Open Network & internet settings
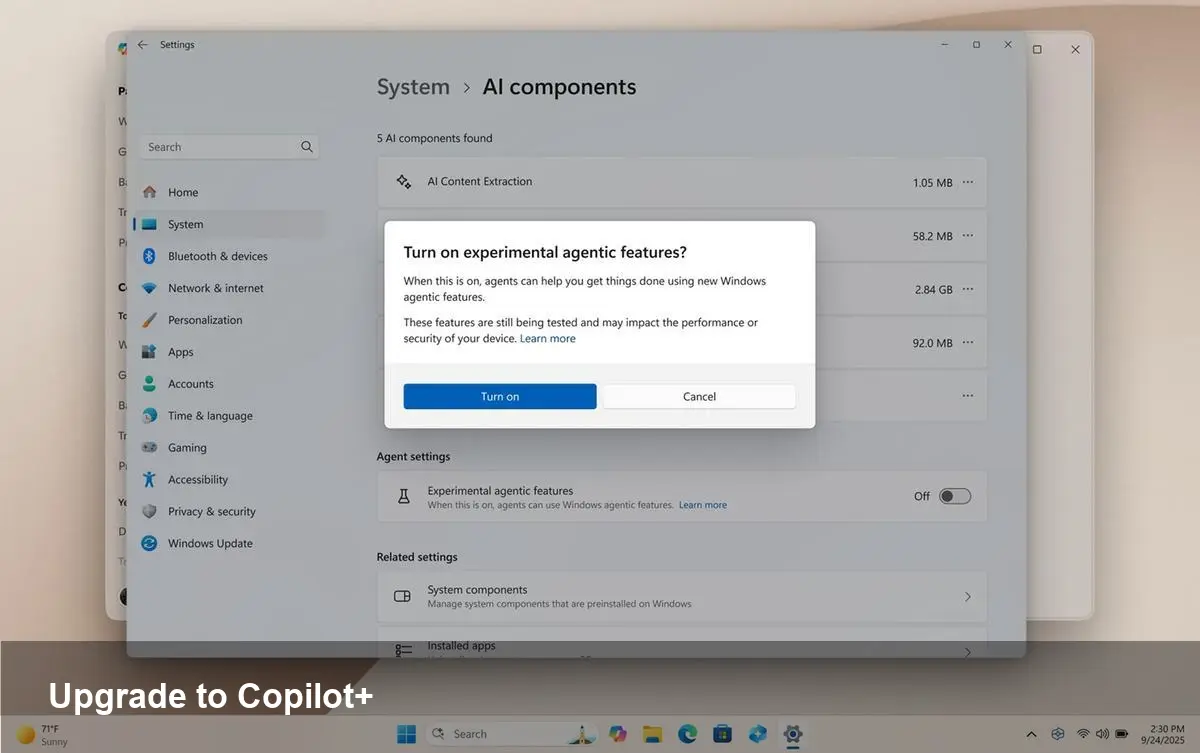 (x=215, y=287)
